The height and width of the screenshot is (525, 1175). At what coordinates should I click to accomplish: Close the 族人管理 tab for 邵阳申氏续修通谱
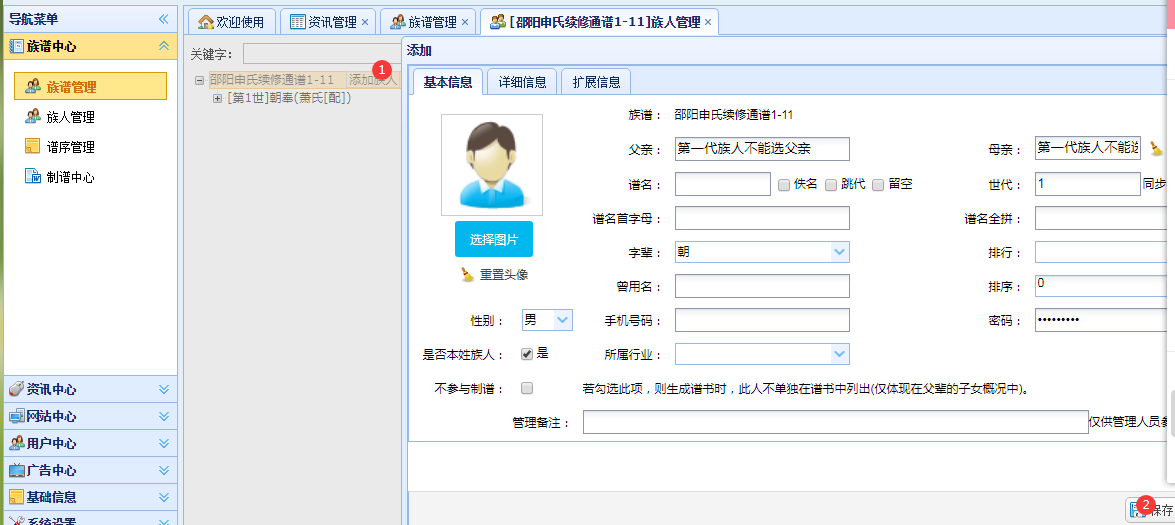pos(707,22)
